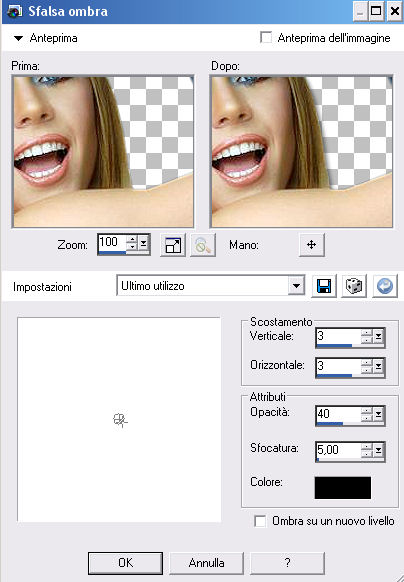Screen dimensions: 404x582
Task: Confirm the shadow with the OK button
Action: (126, 563)
